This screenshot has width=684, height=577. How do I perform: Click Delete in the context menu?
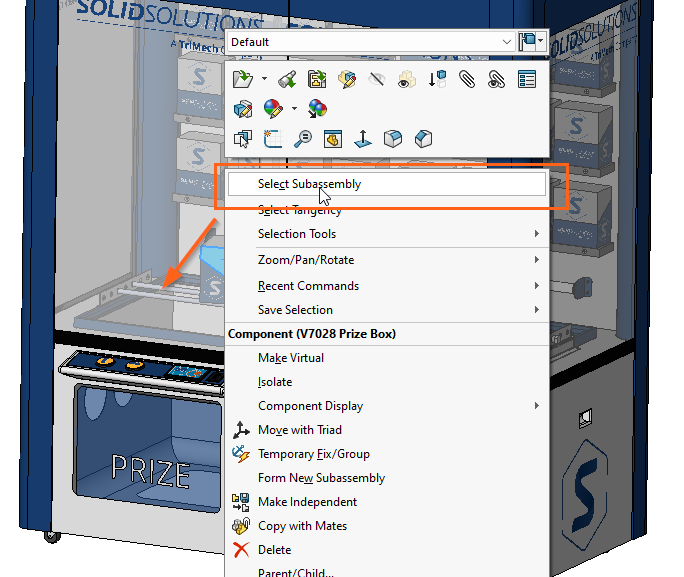point(274,550)
